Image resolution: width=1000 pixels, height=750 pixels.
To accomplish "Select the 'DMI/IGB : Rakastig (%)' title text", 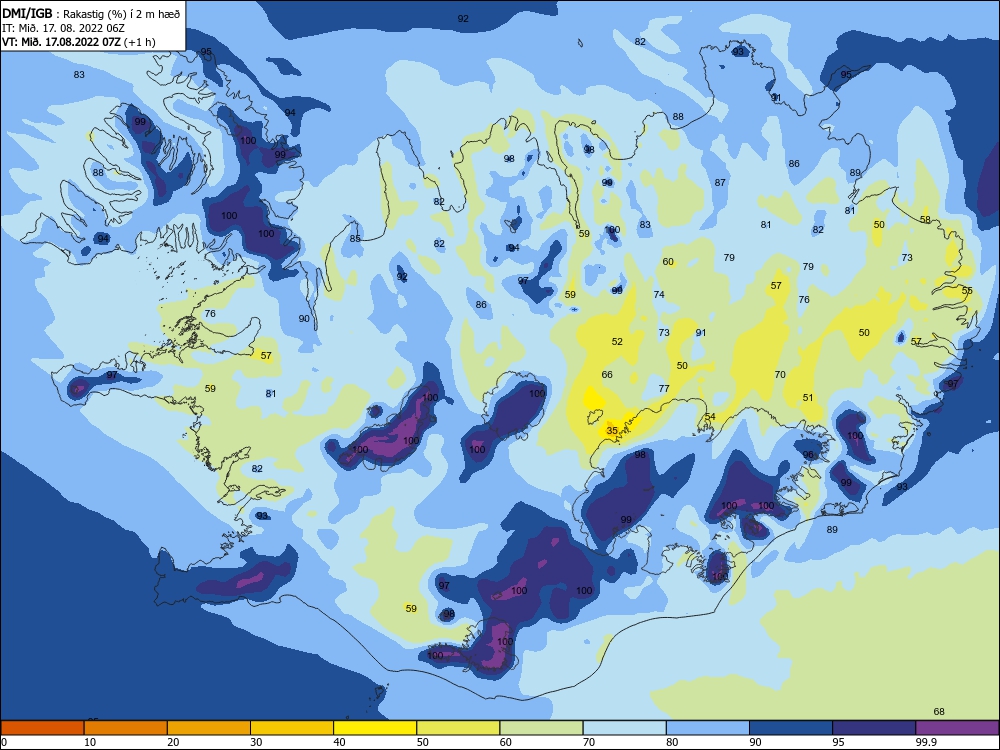I will 92,13.
